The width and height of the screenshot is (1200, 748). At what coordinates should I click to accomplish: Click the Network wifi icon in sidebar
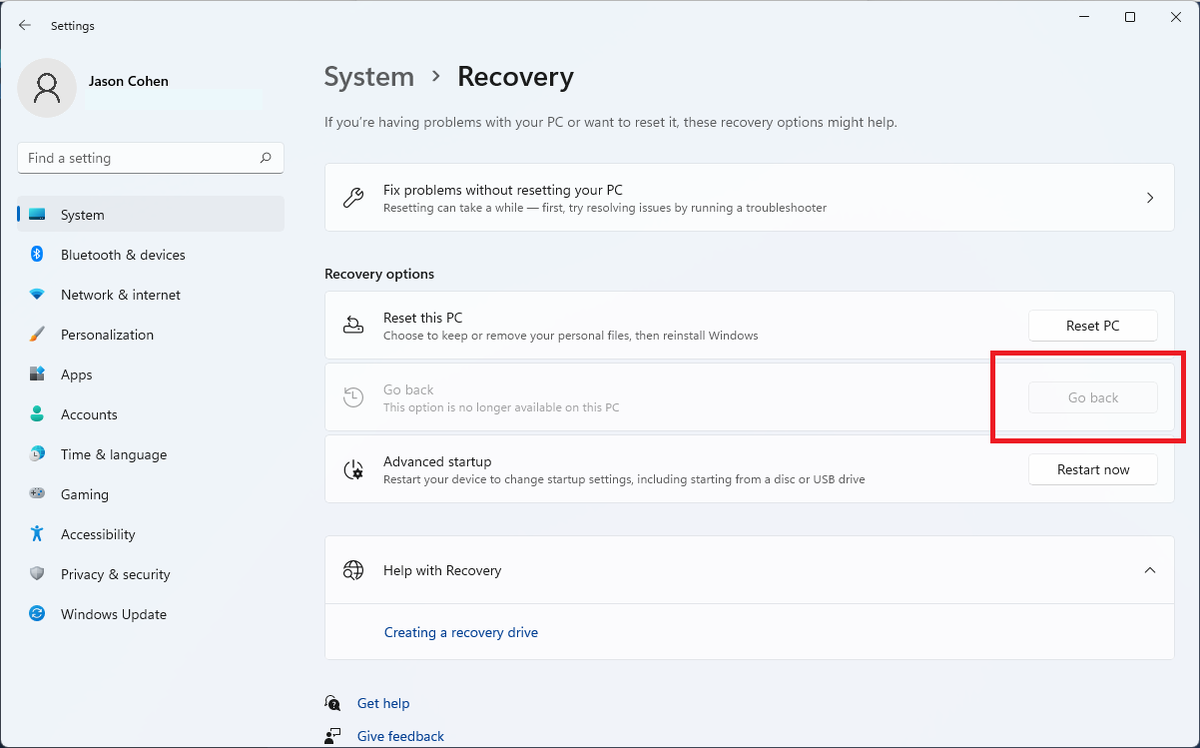[x=37, y=294]
